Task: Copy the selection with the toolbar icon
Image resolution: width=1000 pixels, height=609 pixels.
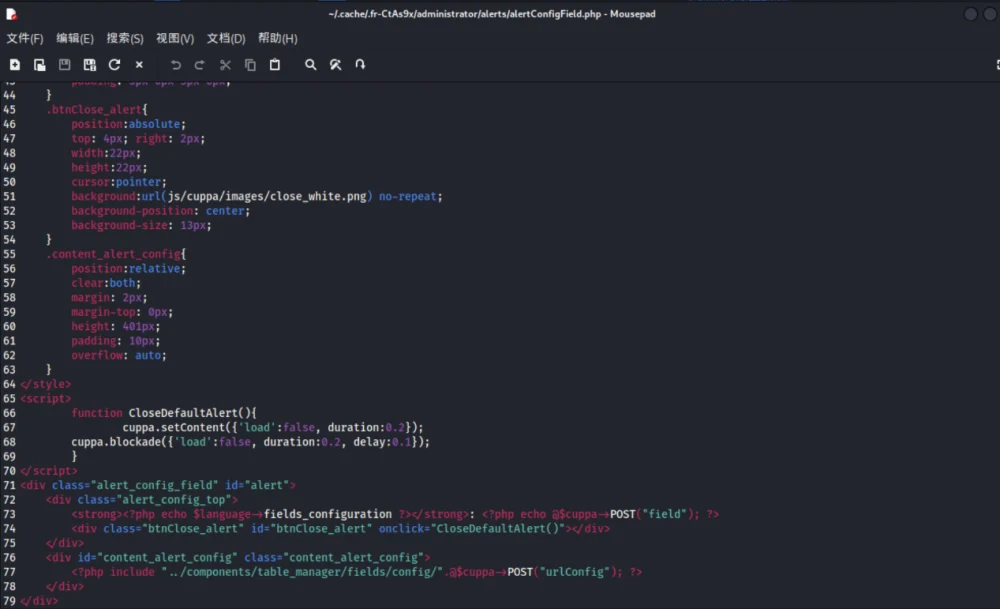Action: point(250,64)
